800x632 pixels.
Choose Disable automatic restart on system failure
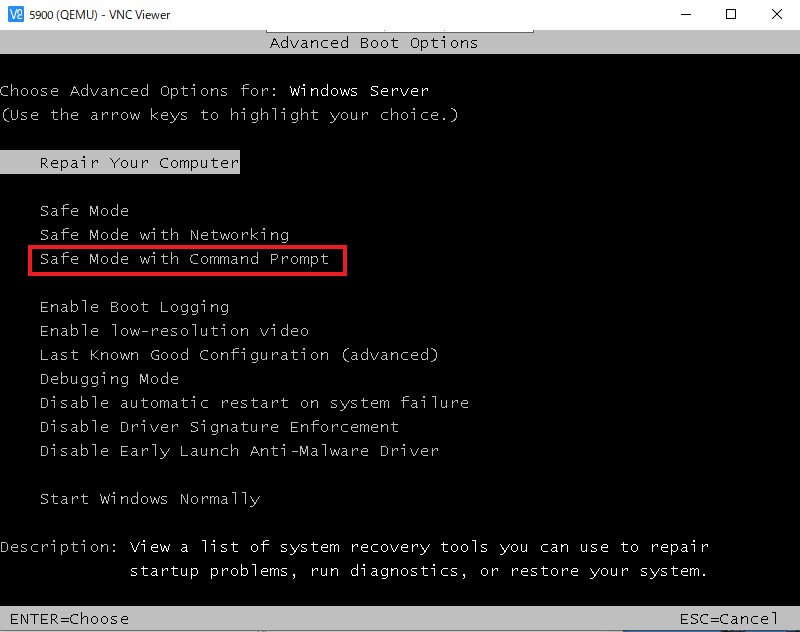point(254,402)
